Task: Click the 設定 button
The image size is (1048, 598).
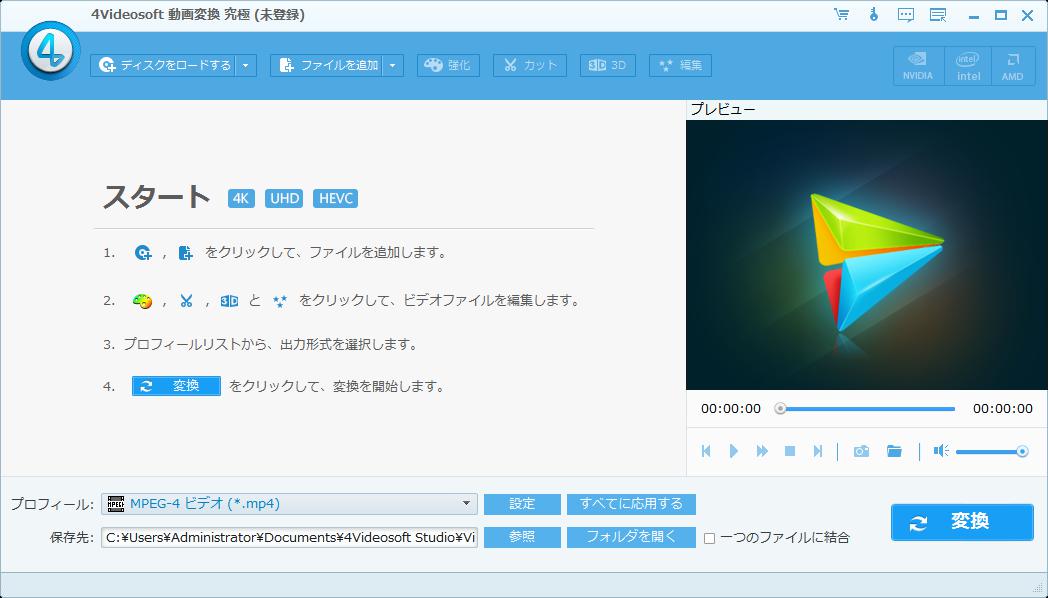Action: 522,504
